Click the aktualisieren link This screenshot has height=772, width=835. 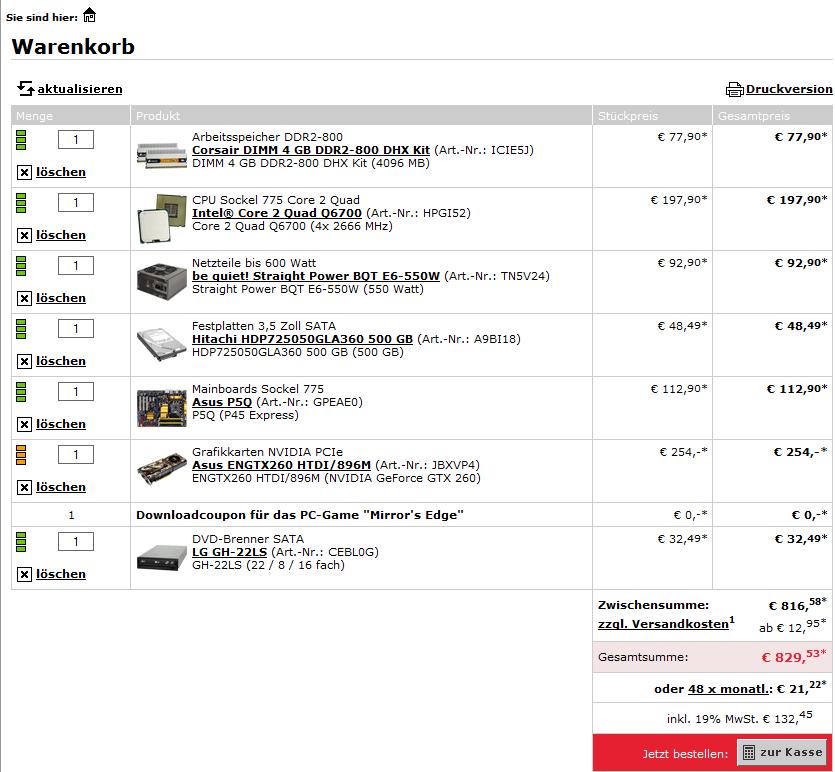click(80, 89)
